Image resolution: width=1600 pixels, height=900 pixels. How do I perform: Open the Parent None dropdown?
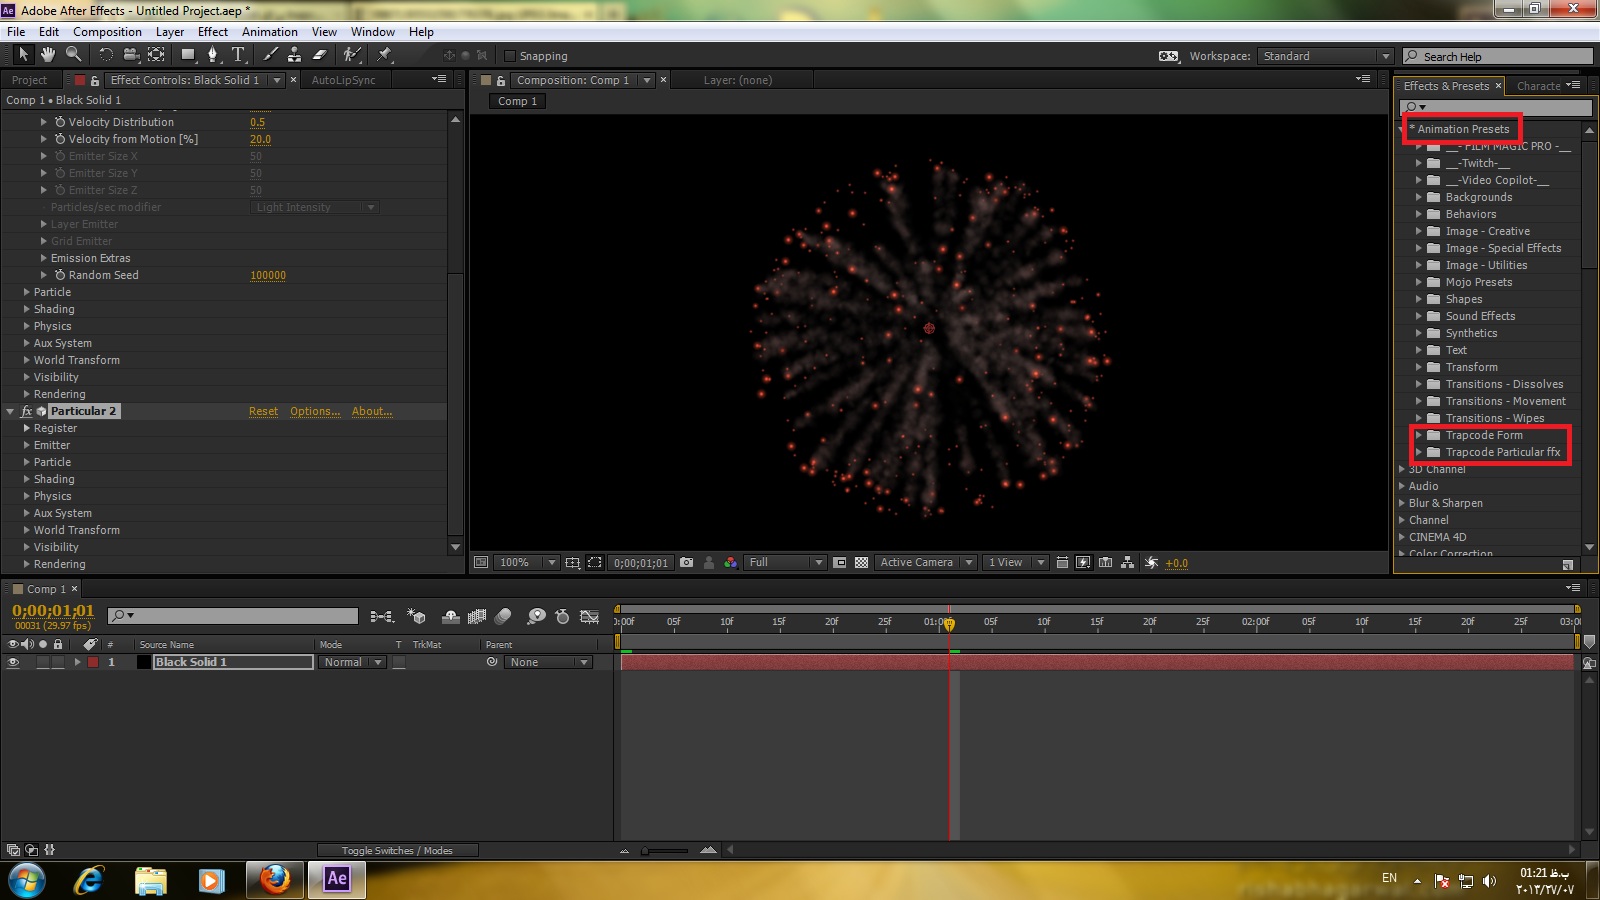[548, 662]
